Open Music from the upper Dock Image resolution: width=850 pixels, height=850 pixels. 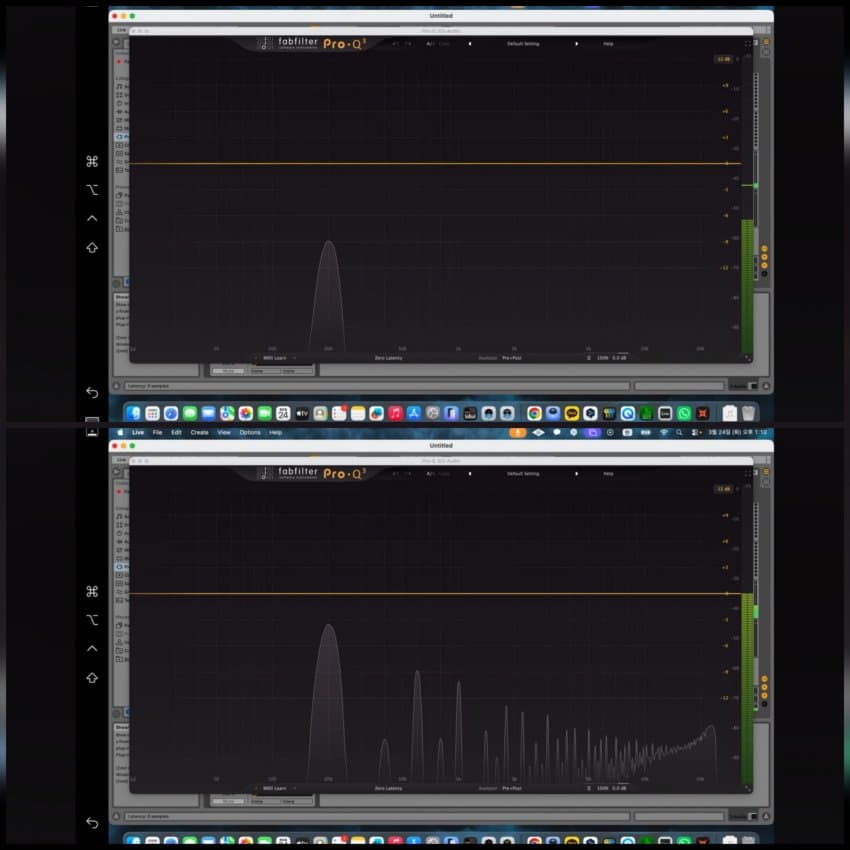[x=395, y=414]
